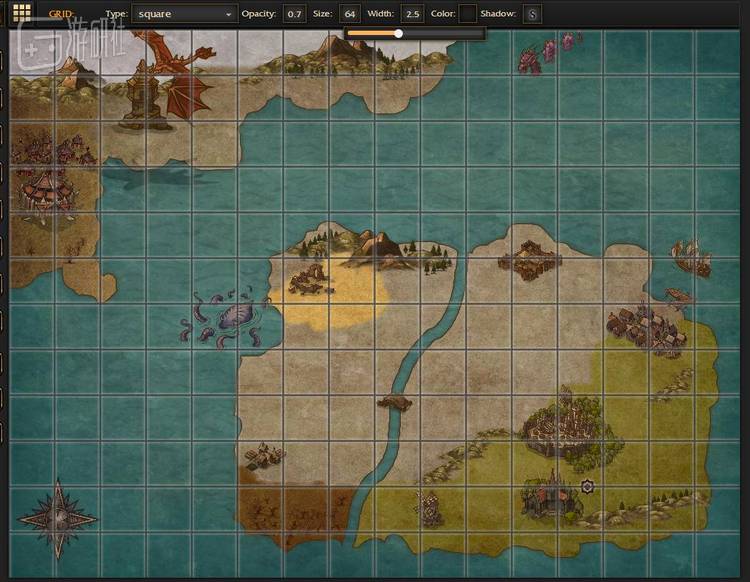
Task: Click the grid tool icon in the toolbar
Action: pyautogui.click(x=21, y=13)
